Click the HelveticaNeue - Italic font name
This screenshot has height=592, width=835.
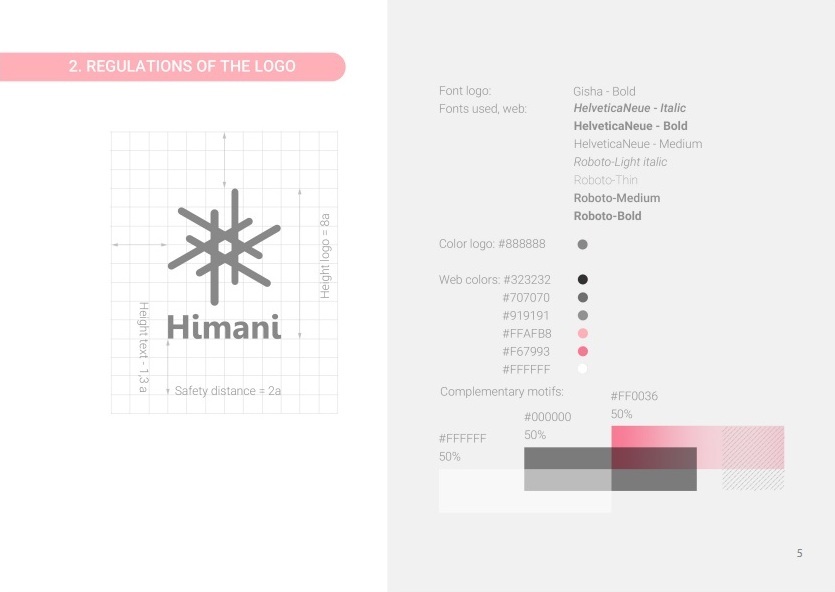pos(629,108)
